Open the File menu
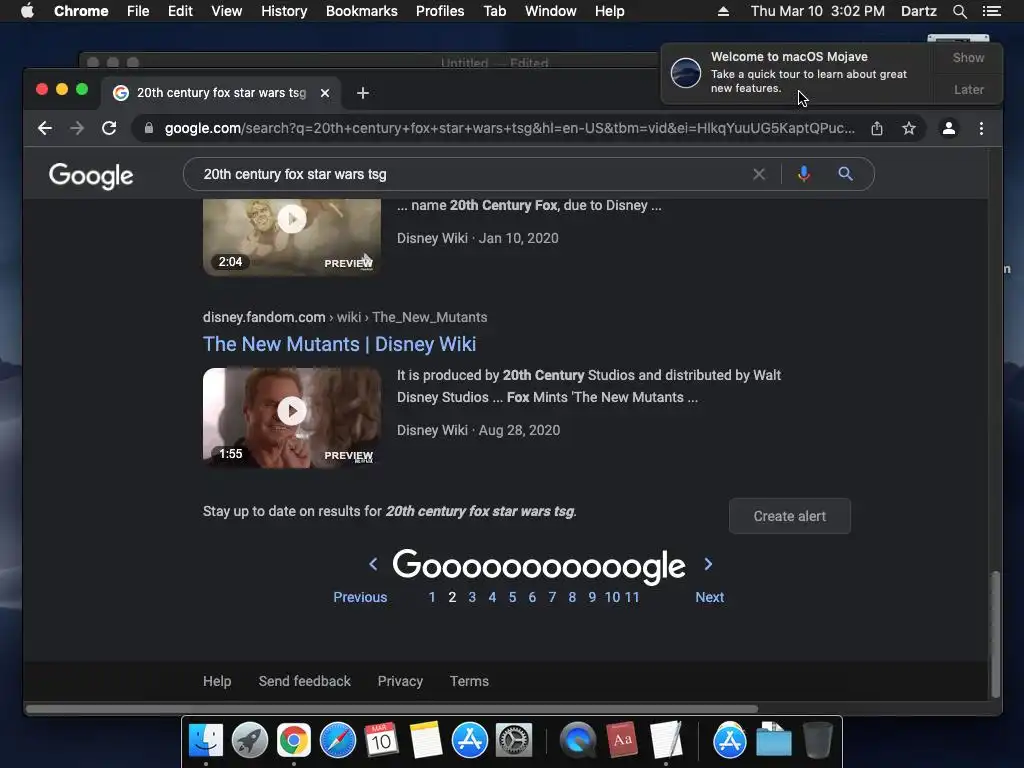1024x768 pixels. (138, 11)
